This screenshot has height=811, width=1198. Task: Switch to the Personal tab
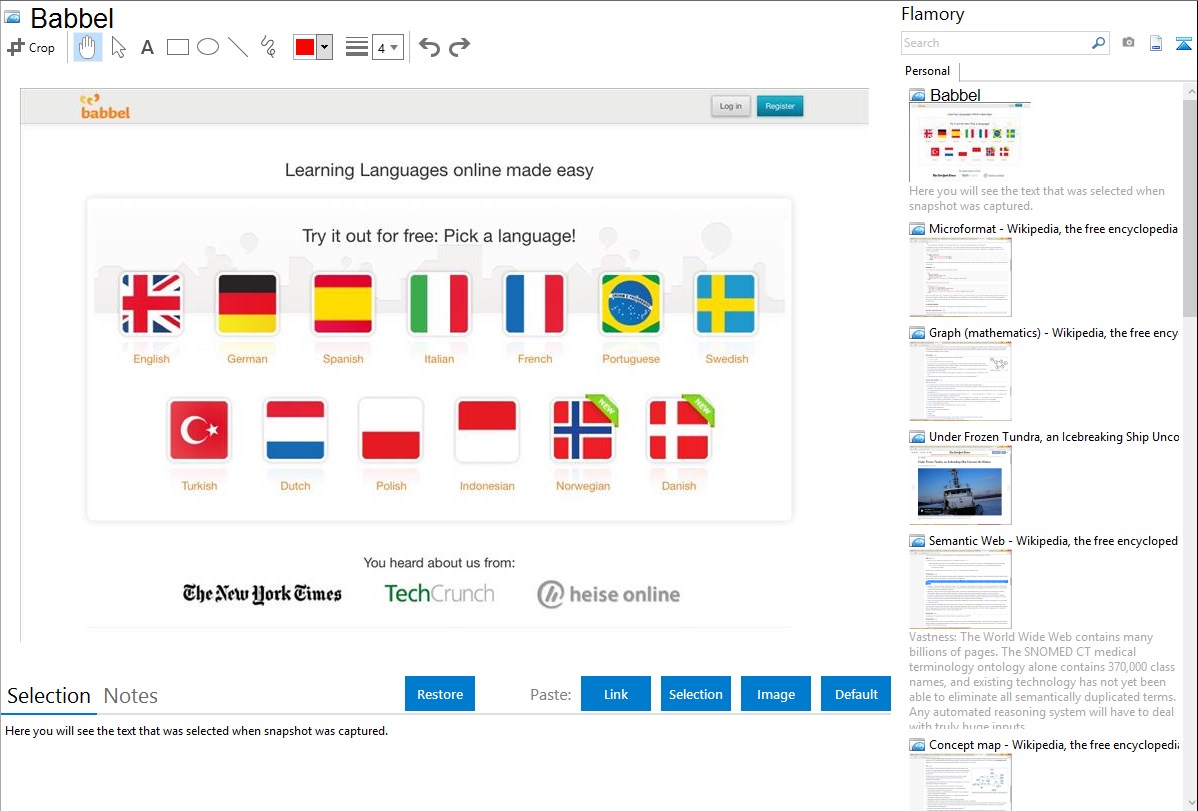coord(927,71)
